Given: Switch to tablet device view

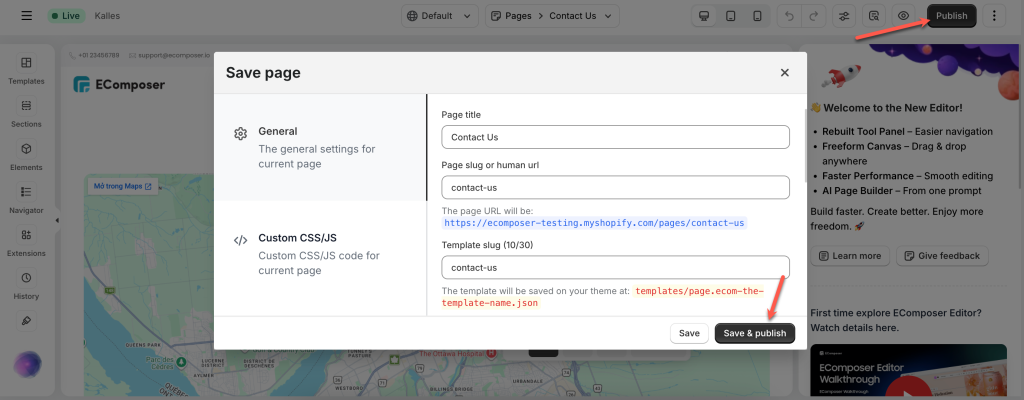Looking at the screenshot, I should (x=731, y=16).
